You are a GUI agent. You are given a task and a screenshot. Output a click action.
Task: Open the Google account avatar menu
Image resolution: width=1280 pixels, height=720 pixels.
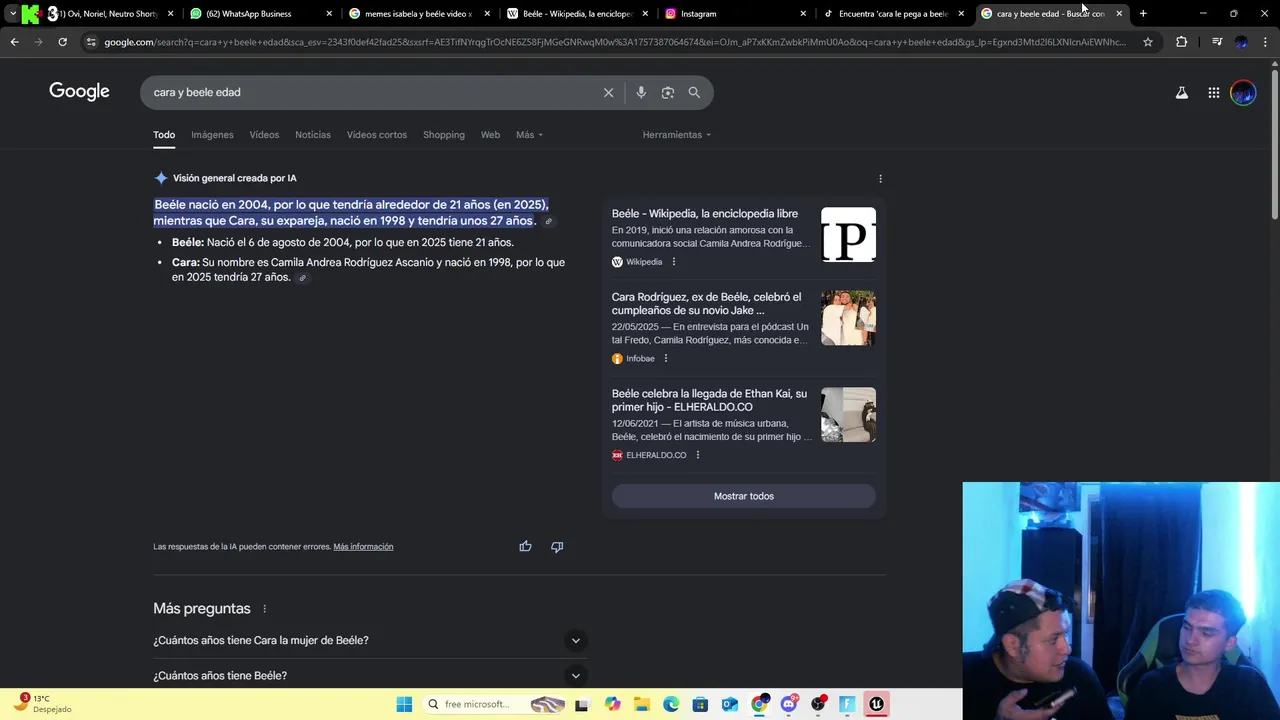click(x=1243, y=93)
